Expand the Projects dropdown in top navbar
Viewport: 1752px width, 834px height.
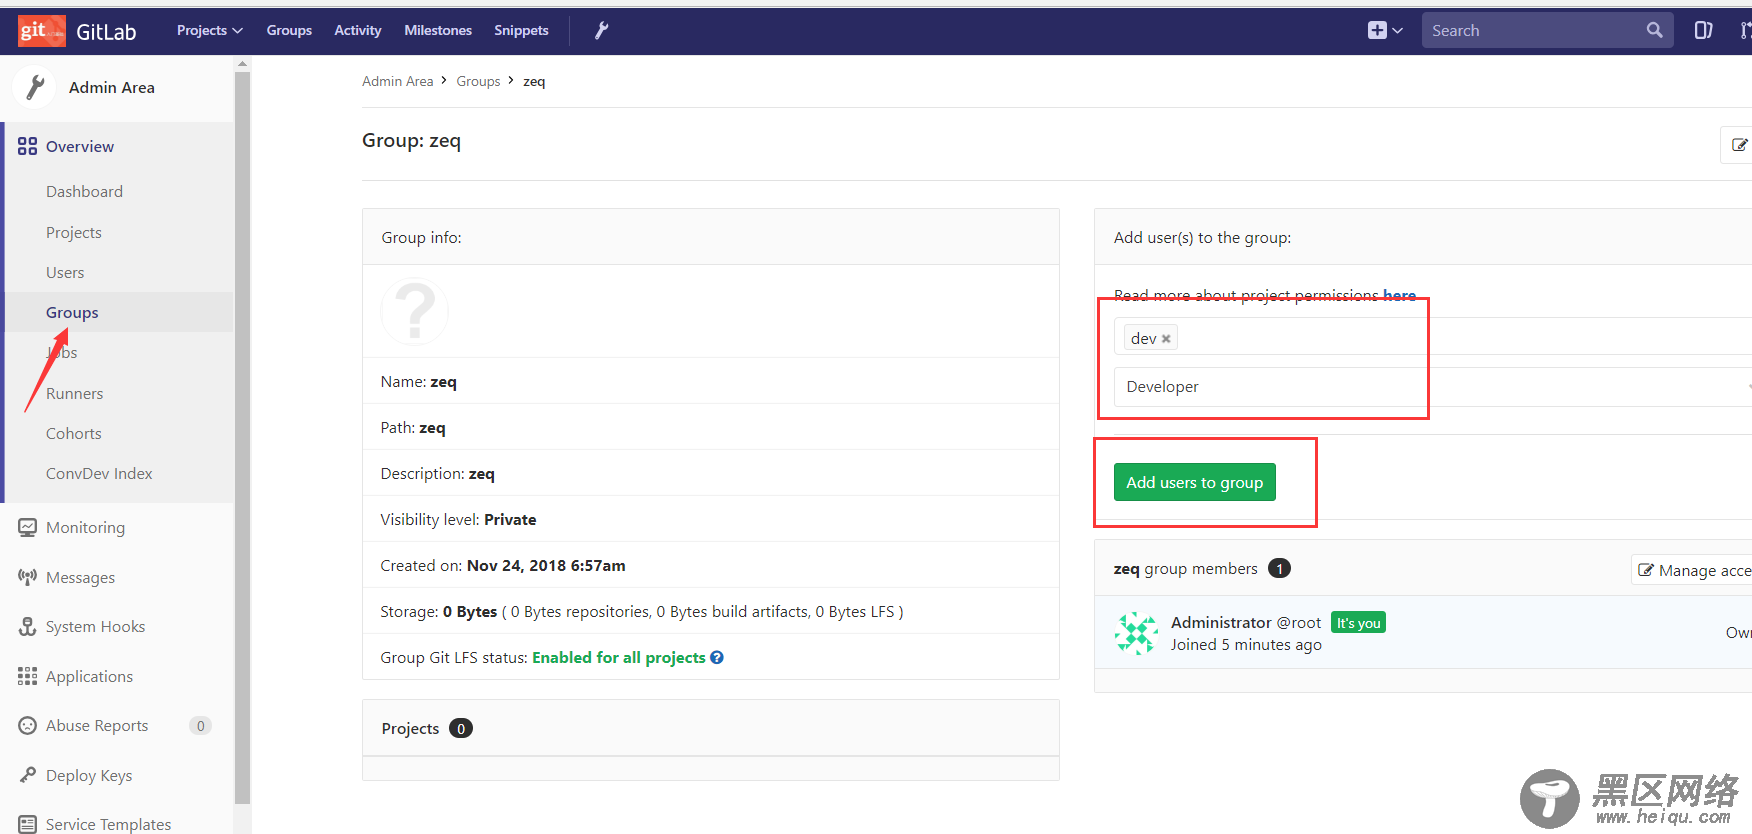coord(210,30)
